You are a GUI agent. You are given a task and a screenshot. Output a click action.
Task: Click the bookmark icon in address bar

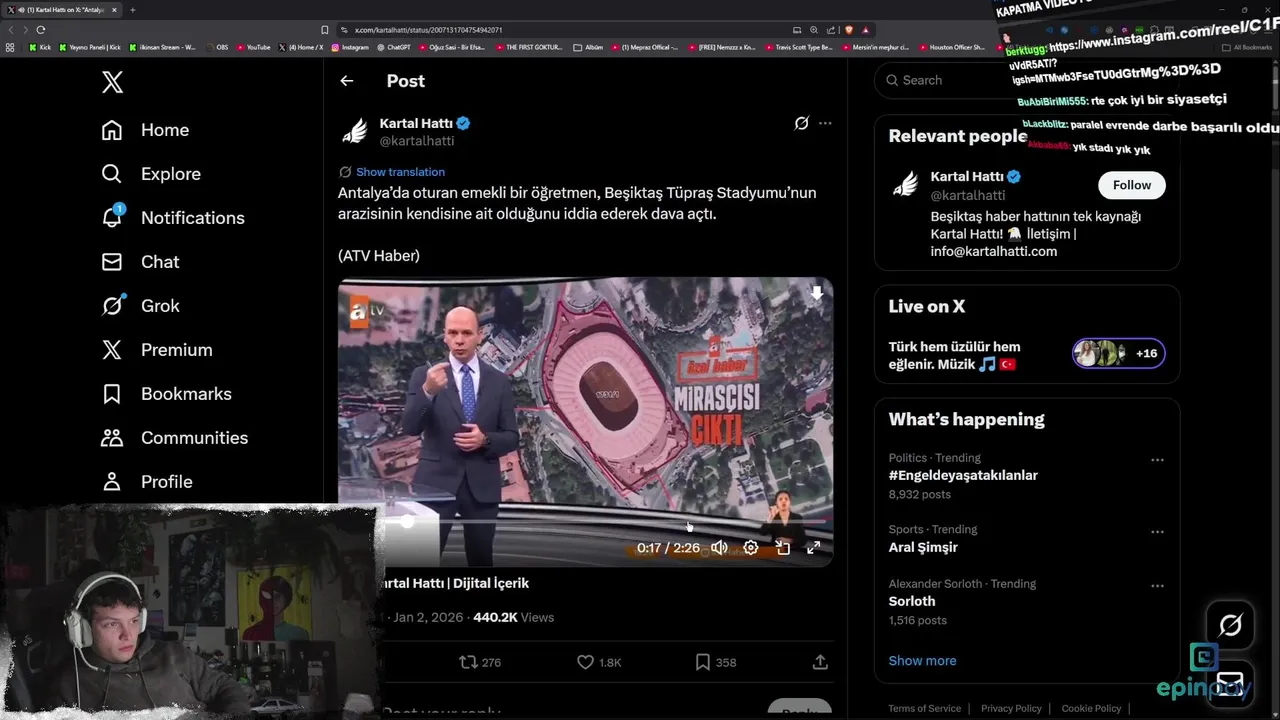324,30
